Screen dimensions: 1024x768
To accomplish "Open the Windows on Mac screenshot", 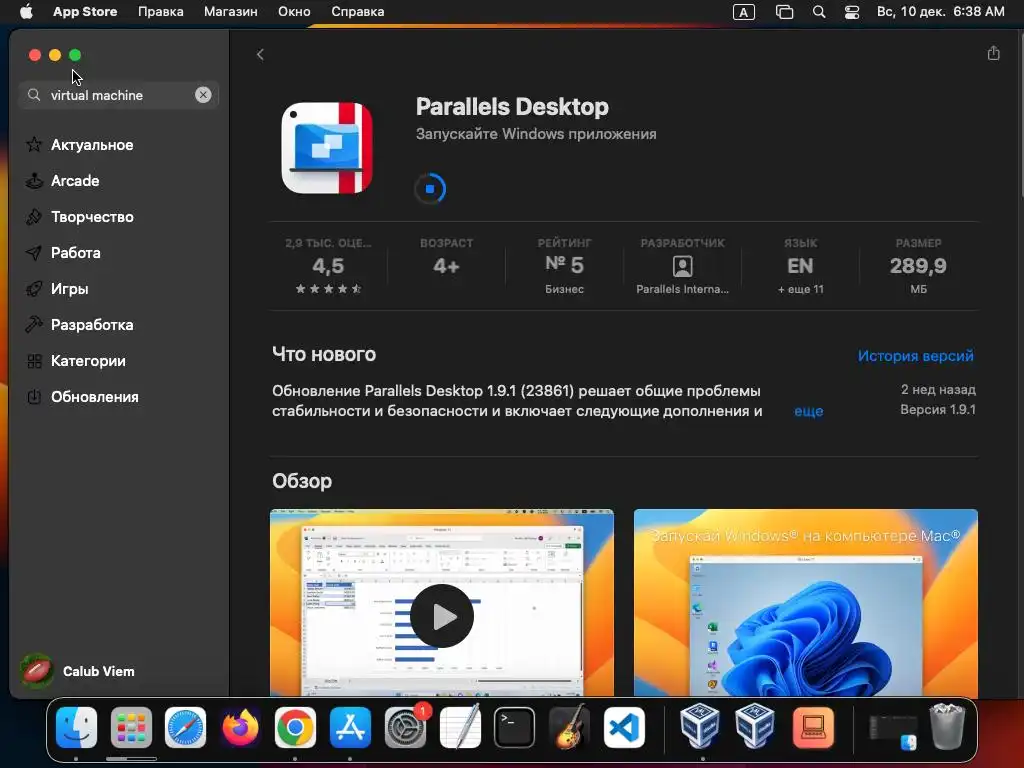I will [805, 602].
